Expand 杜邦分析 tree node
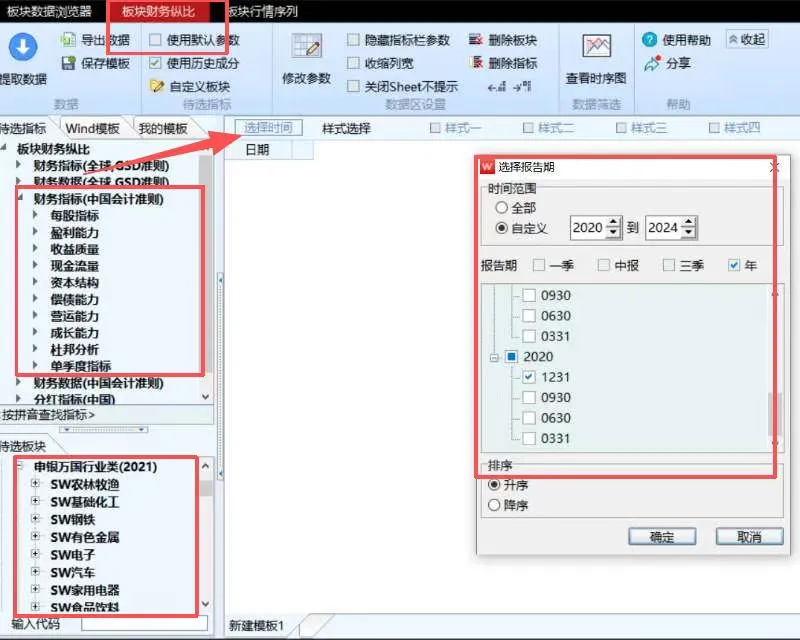Screen dimensions: 800x640 point(35,349)
